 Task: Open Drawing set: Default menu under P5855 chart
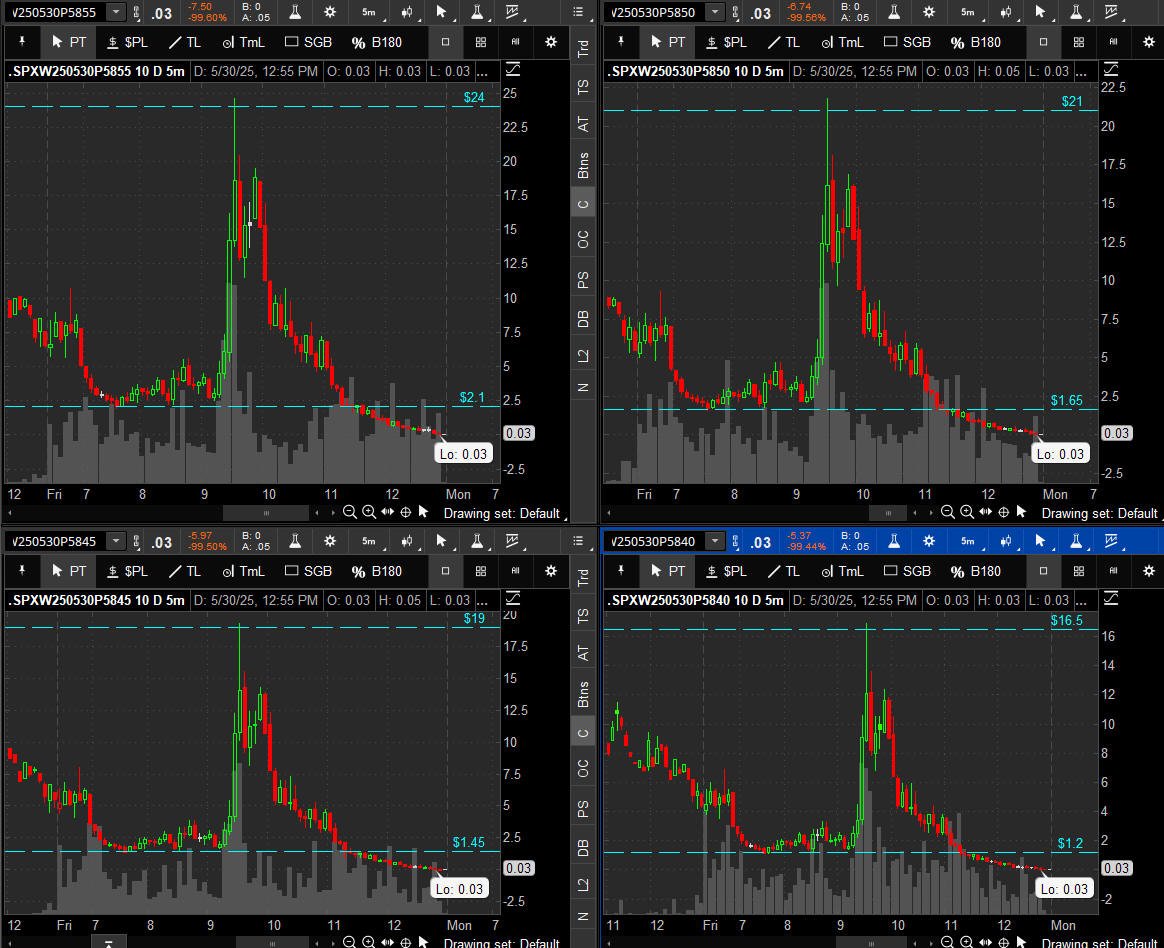tap(502, 513)
